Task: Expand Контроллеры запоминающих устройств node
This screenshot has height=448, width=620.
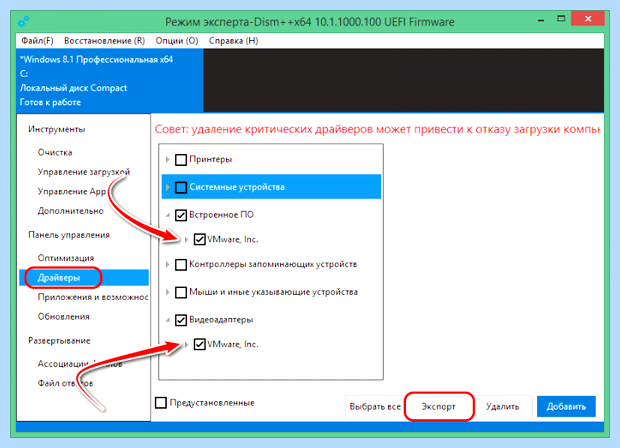Action: (168, 265)
